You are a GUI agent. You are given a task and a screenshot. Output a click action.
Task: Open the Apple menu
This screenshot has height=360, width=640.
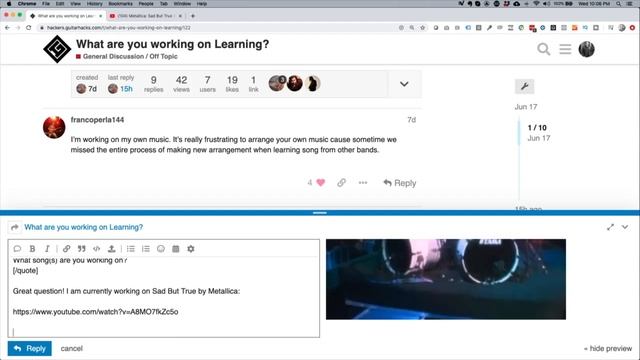coord(9,4)
